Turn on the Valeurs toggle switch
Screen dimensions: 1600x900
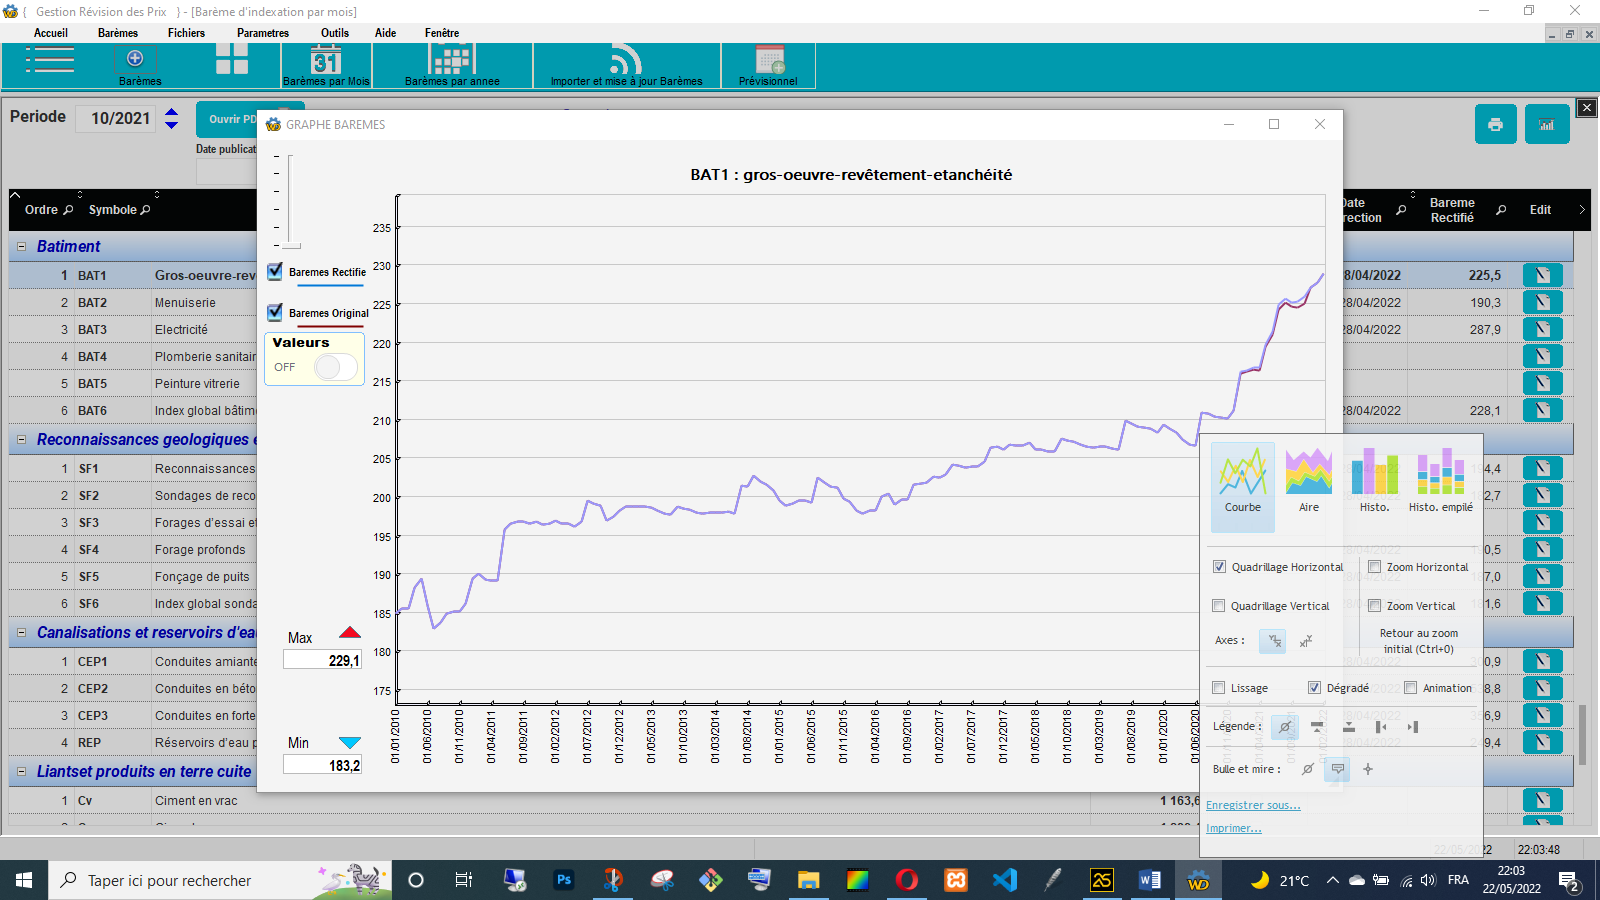(x=334, y=367)
